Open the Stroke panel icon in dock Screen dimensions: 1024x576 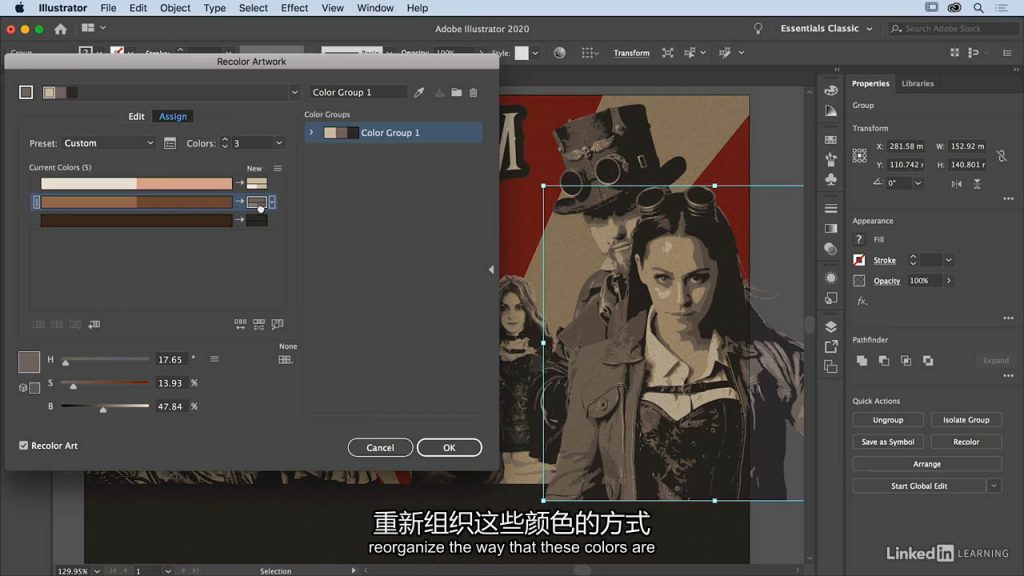(x=831, y=208)
